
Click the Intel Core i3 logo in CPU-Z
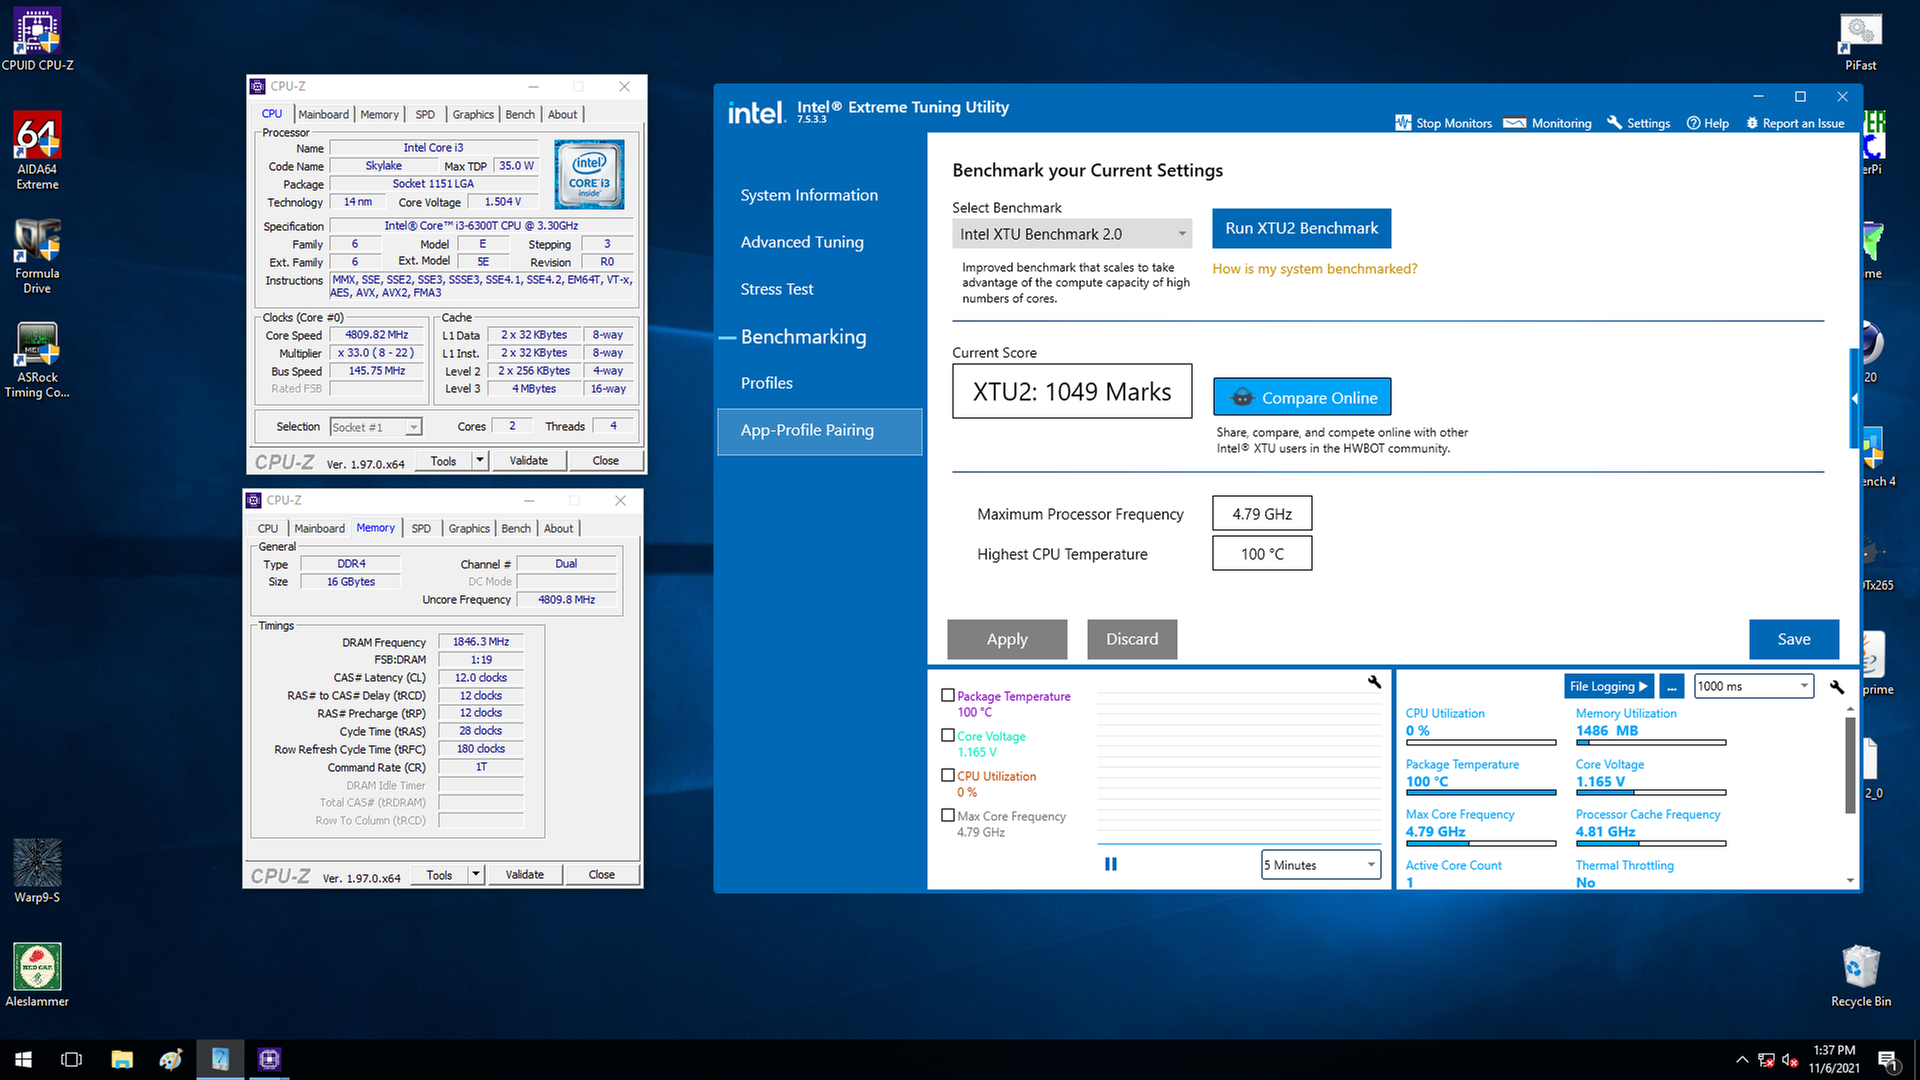click(589, 174)
